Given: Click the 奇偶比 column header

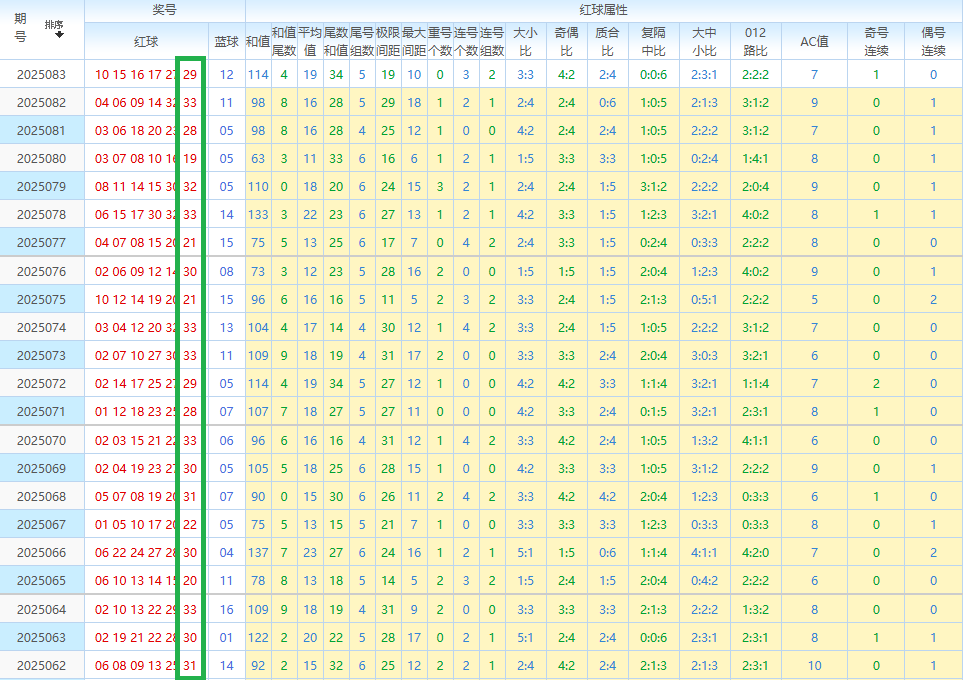Looking at the screenshot, I should pos(566,41).
